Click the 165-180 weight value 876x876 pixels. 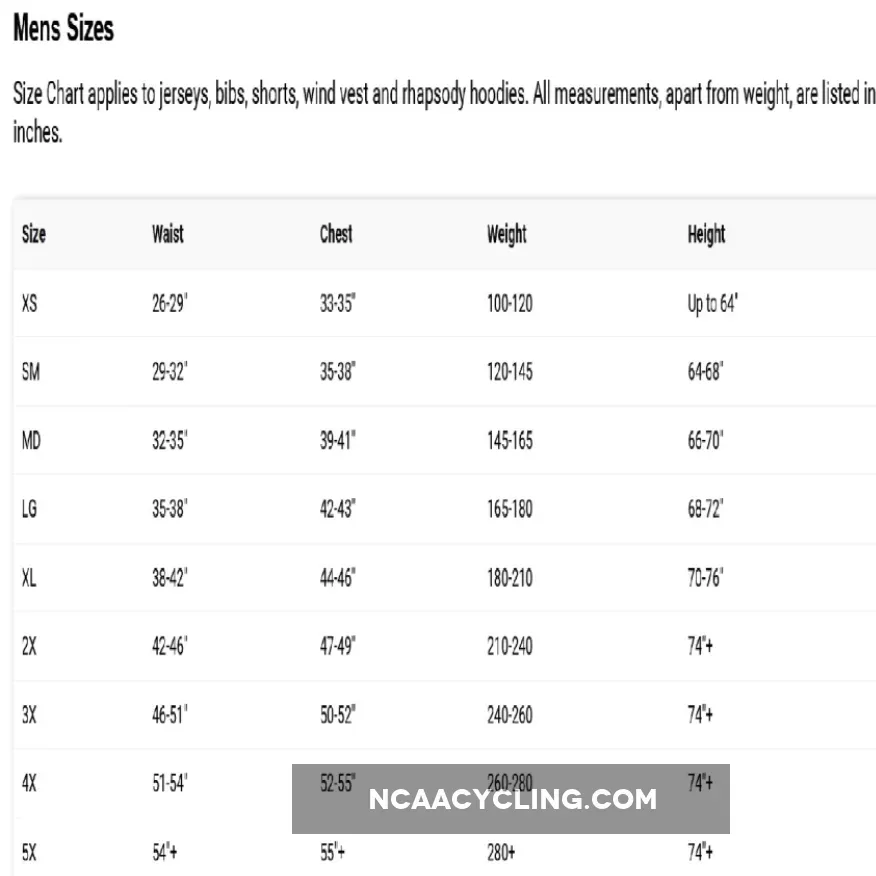510,509
